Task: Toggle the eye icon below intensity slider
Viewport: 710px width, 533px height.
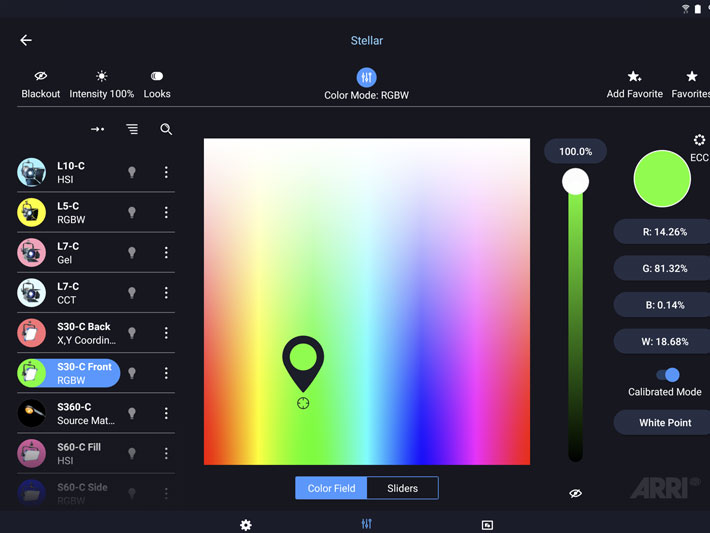Action: point(575,493)
